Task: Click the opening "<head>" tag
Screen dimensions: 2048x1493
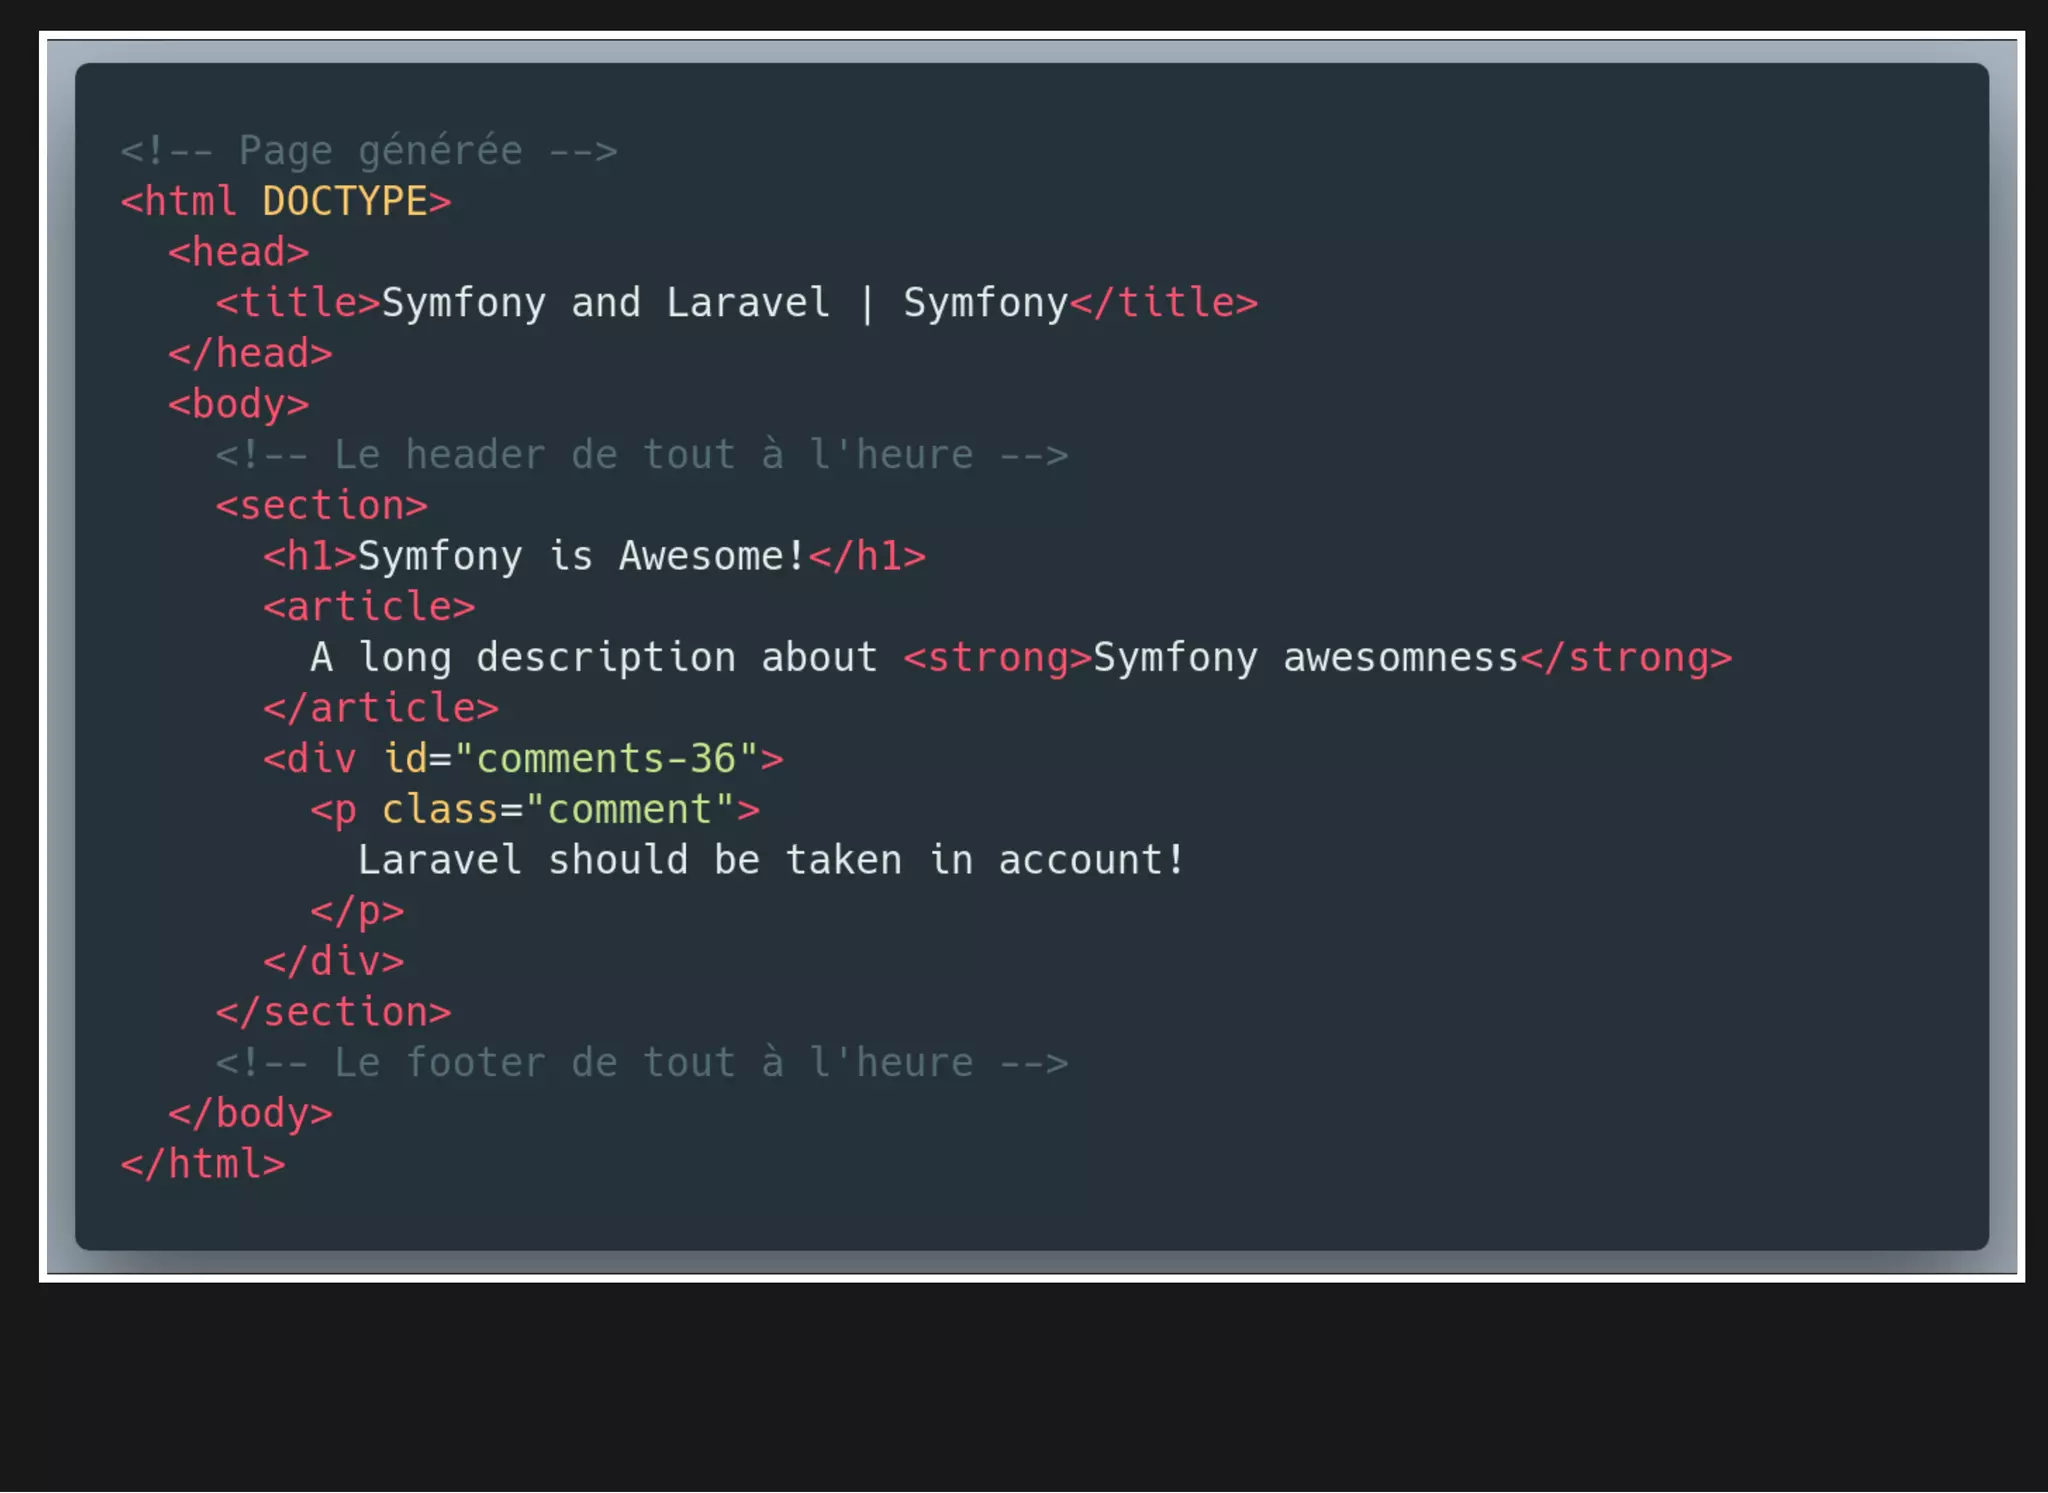Action: point(239,252)
